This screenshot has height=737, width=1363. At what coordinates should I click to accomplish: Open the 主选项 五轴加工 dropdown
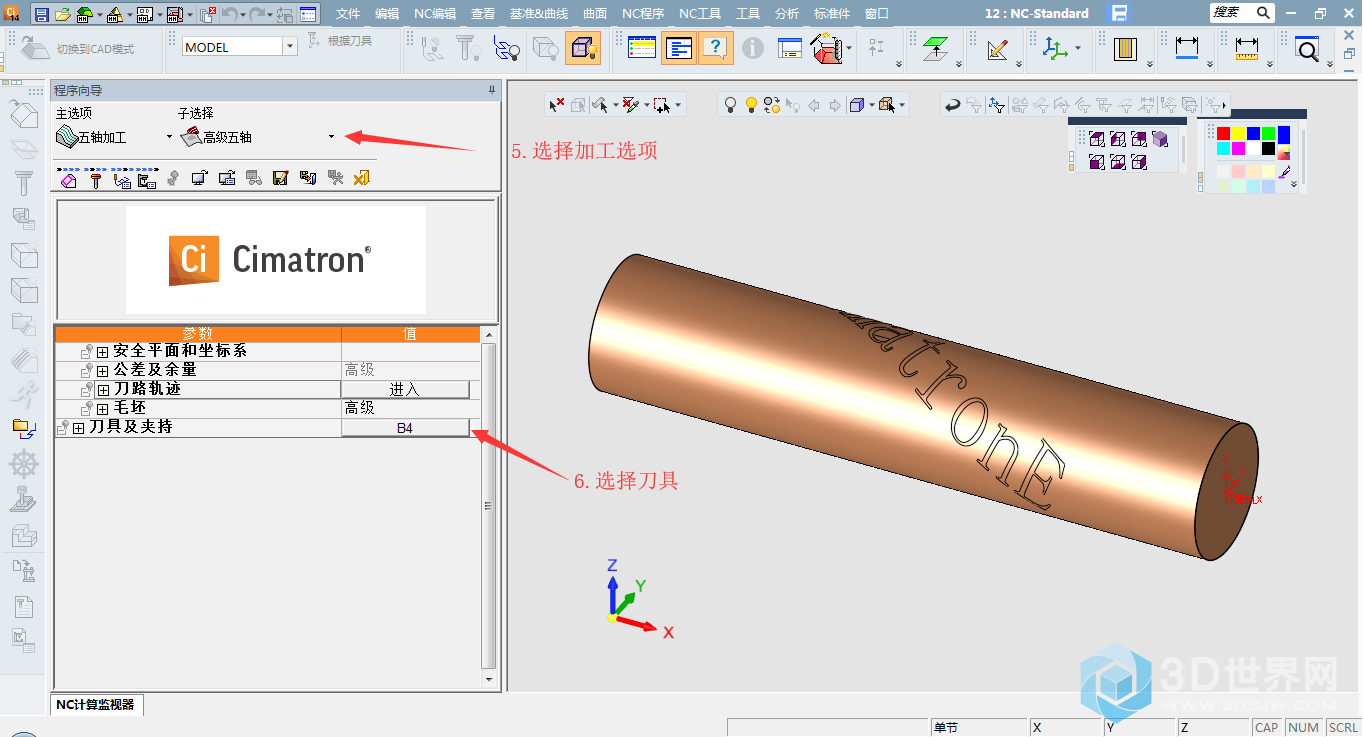[x=169, y=137]
